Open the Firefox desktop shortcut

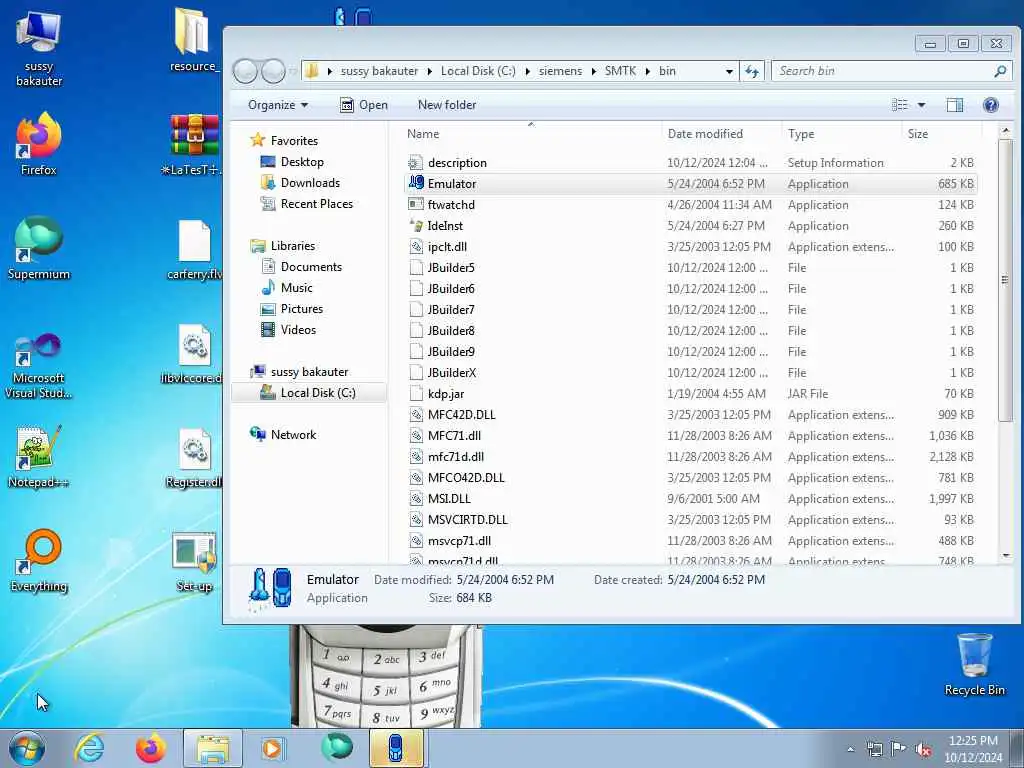coord(39,144)
